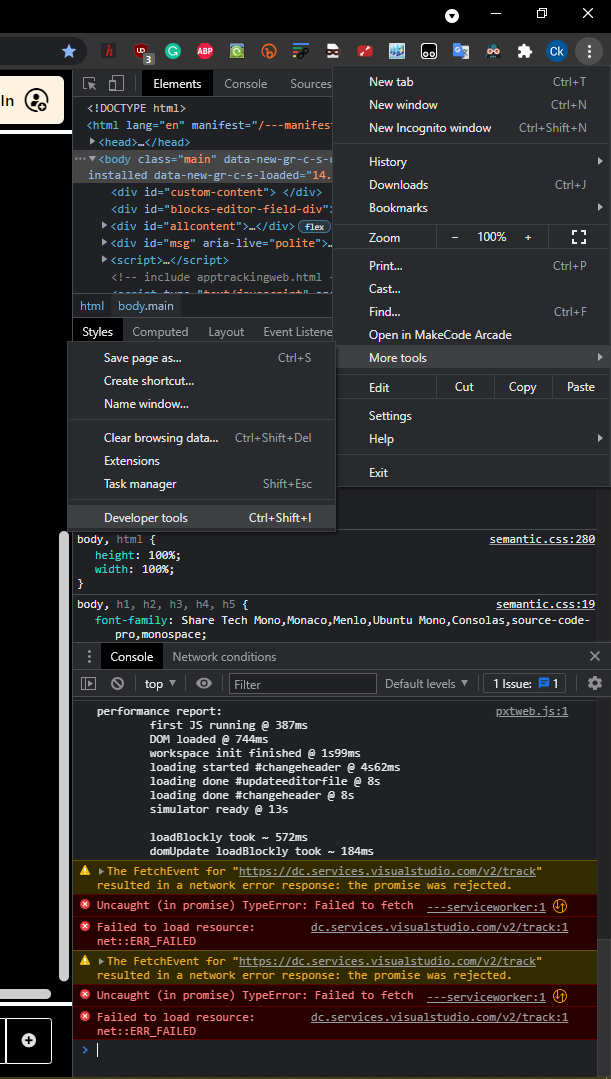The image size is (611, 1079).
Task: Expand the script element node
Action: coord(105,260)
